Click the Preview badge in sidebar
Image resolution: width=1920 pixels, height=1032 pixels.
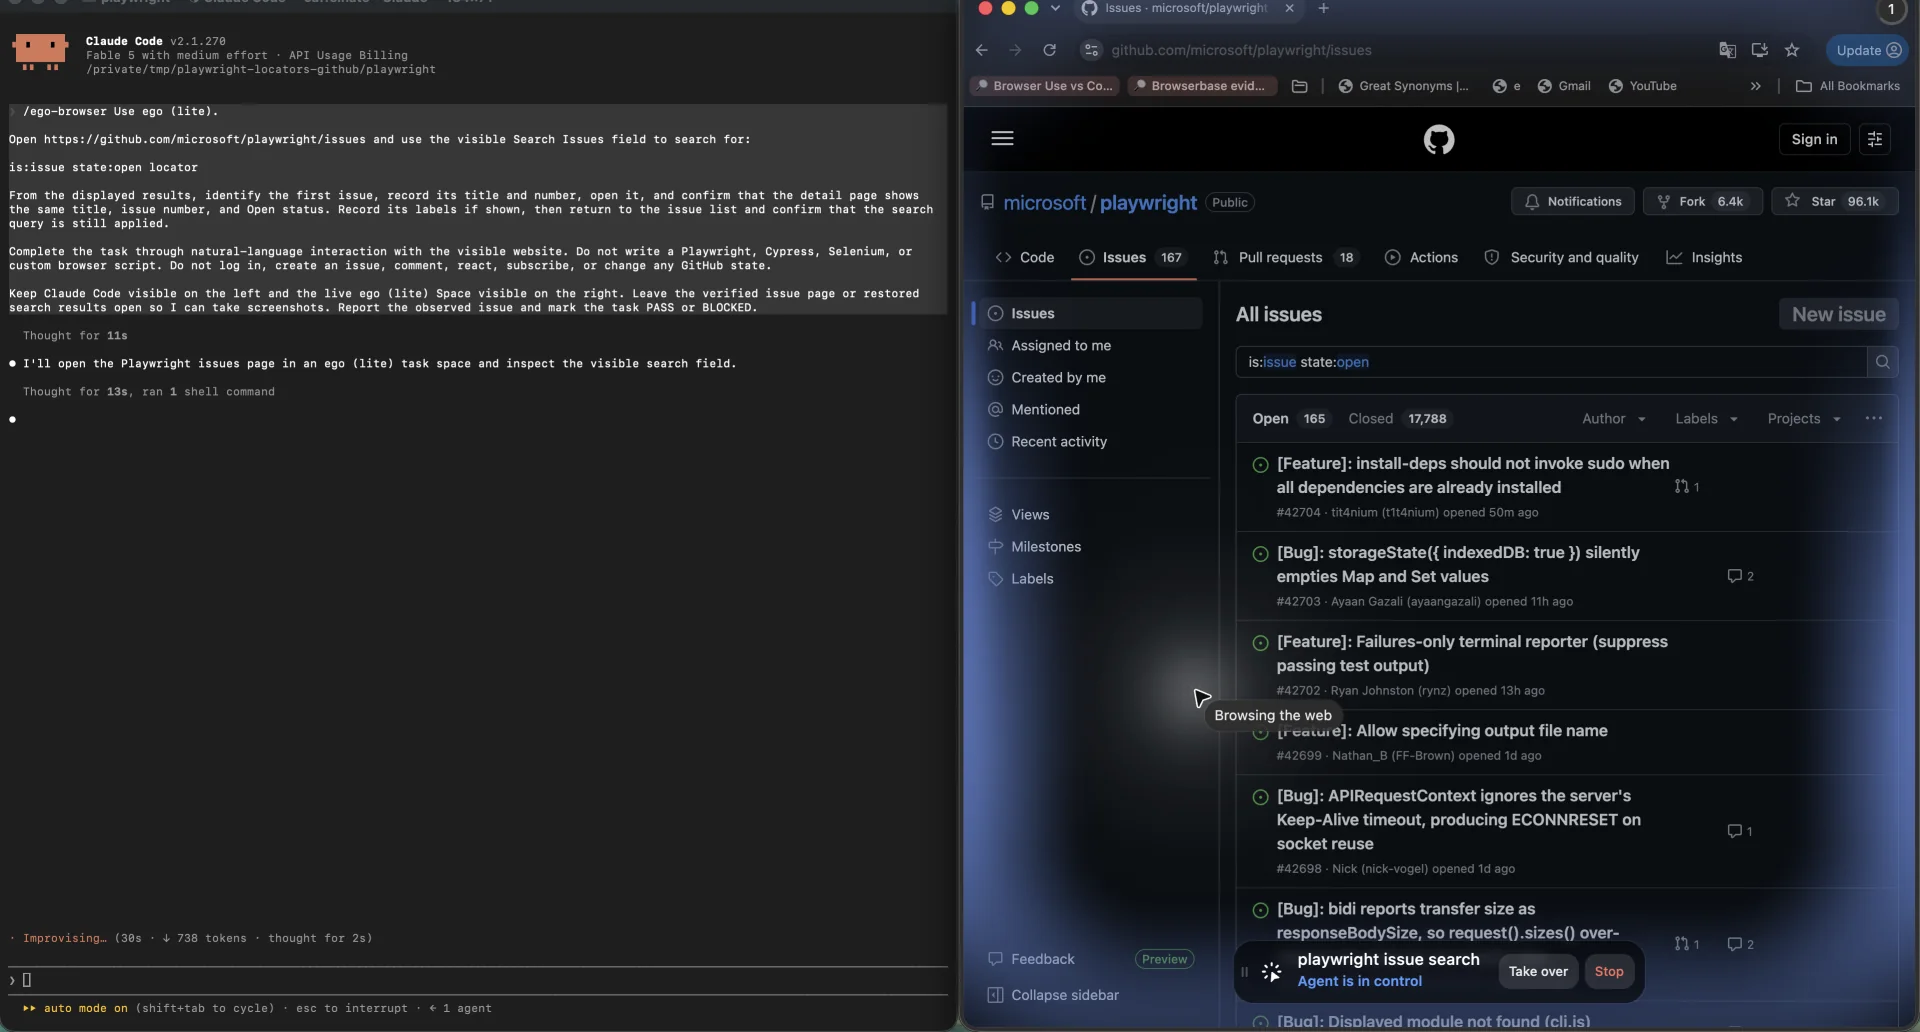tap(1165, 959)
